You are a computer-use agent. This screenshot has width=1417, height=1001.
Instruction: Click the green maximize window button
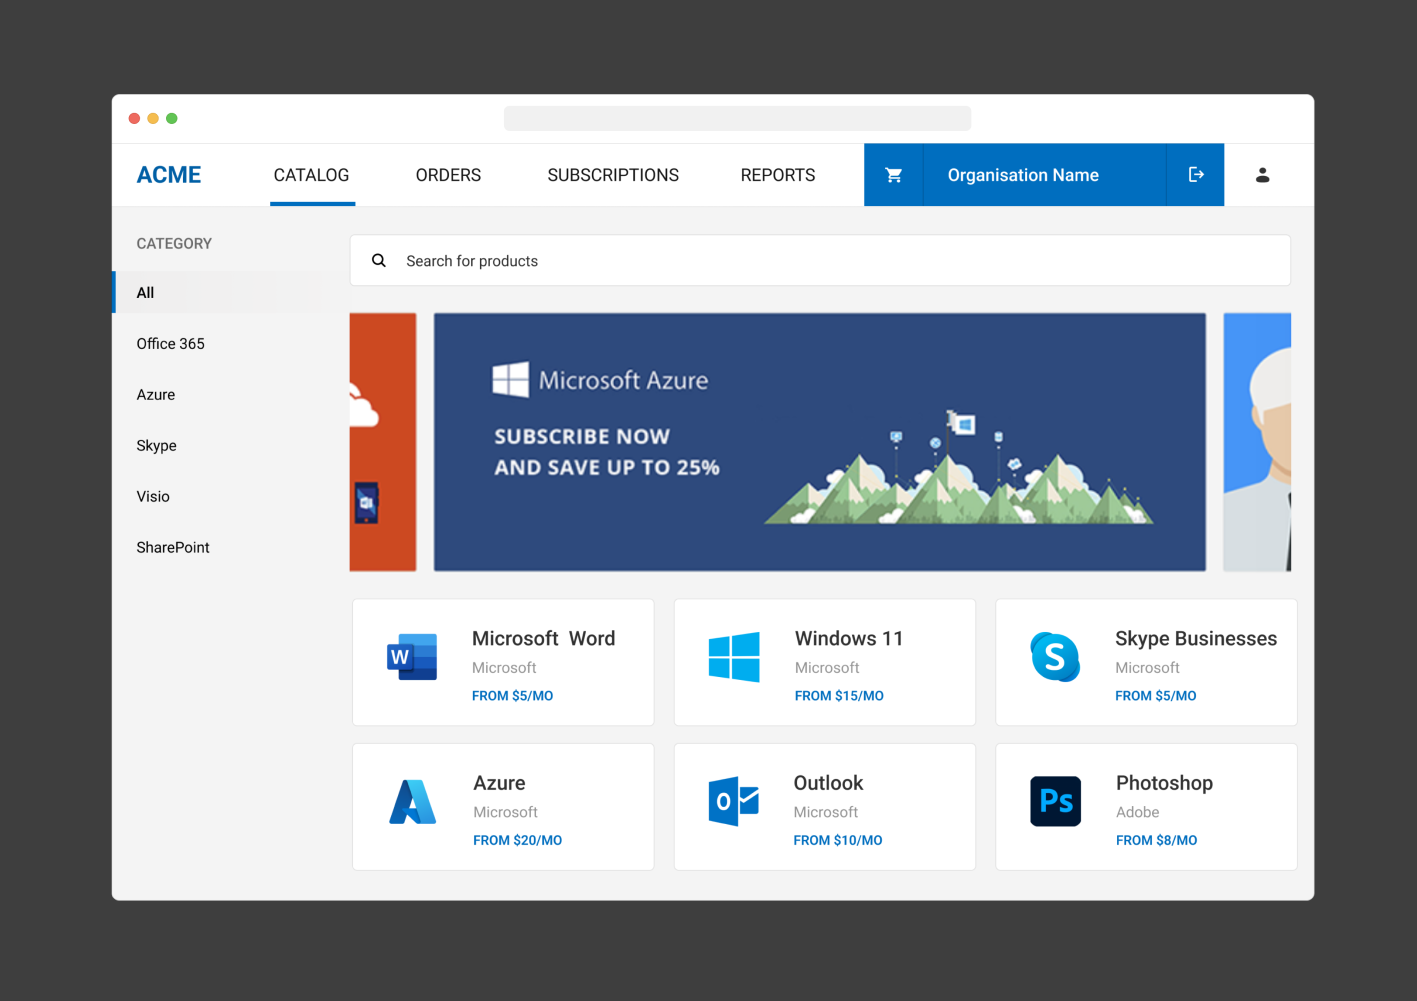click(172, 118)
